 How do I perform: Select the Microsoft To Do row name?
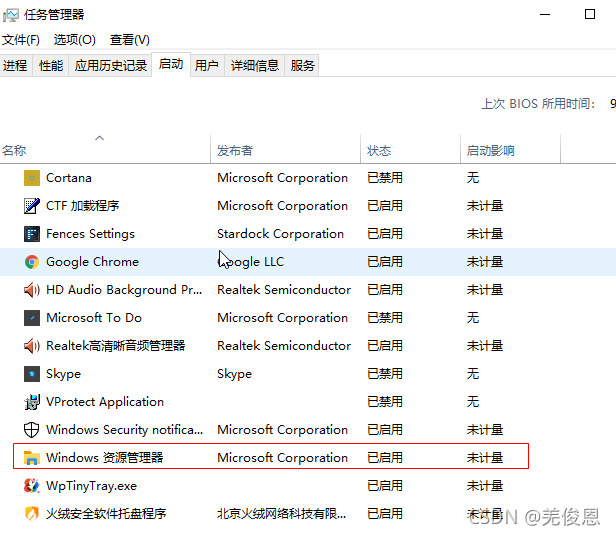(x=94, y=318)
